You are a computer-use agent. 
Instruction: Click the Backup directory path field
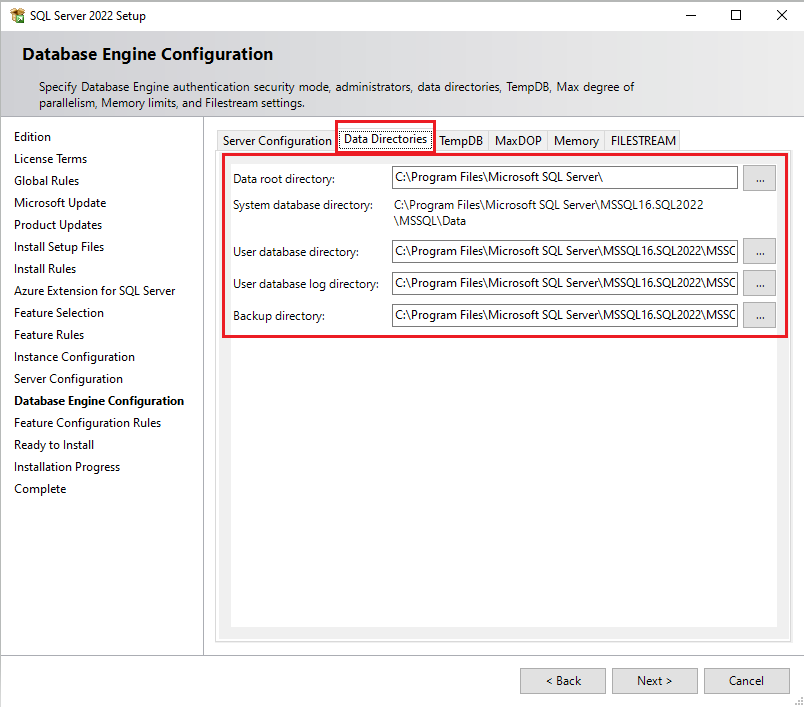564,315
